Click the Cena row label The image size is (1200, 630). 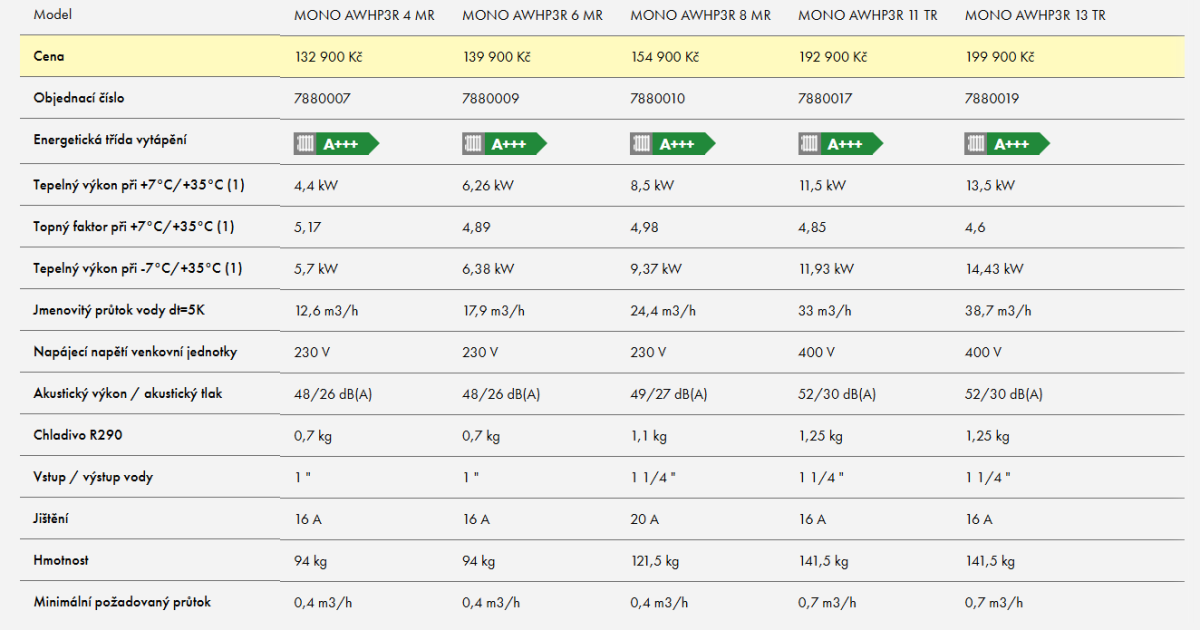click(x=48, y=57)
